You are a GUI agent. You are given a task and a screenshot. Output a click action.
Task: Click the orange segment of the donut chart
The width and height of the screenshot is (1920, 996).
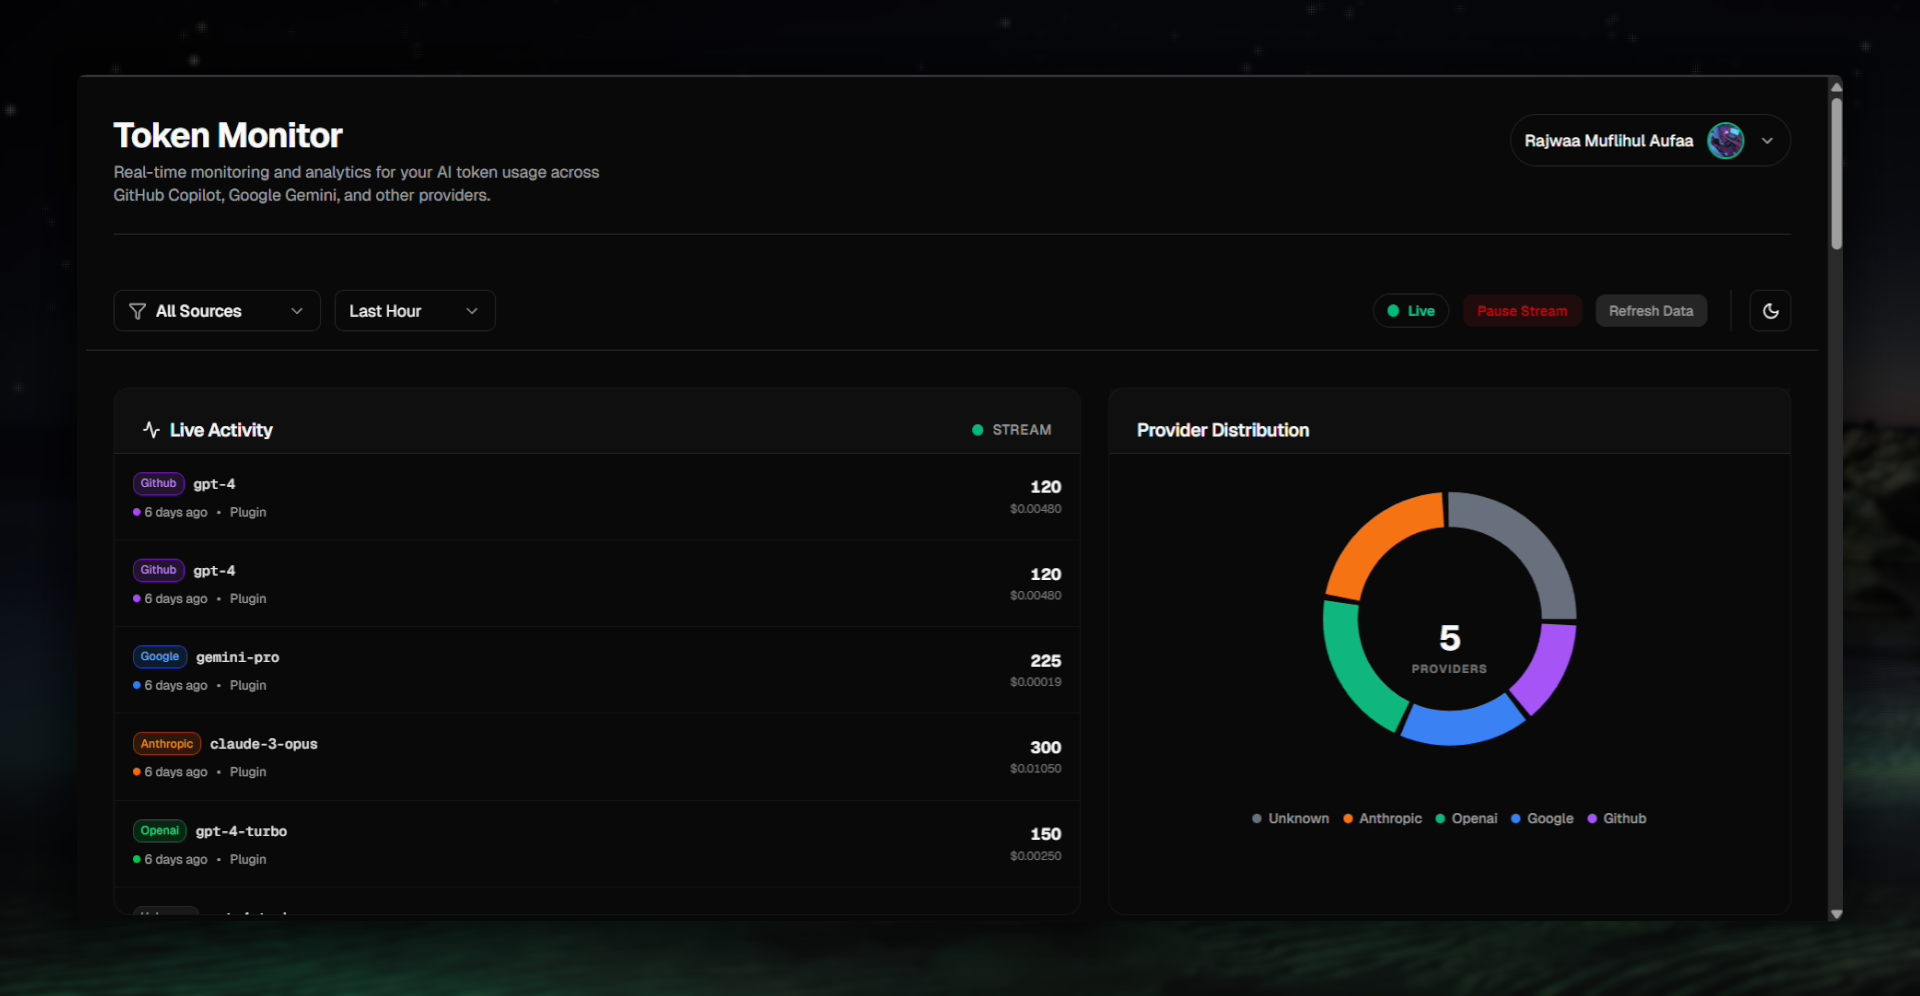coord(1378,538)
